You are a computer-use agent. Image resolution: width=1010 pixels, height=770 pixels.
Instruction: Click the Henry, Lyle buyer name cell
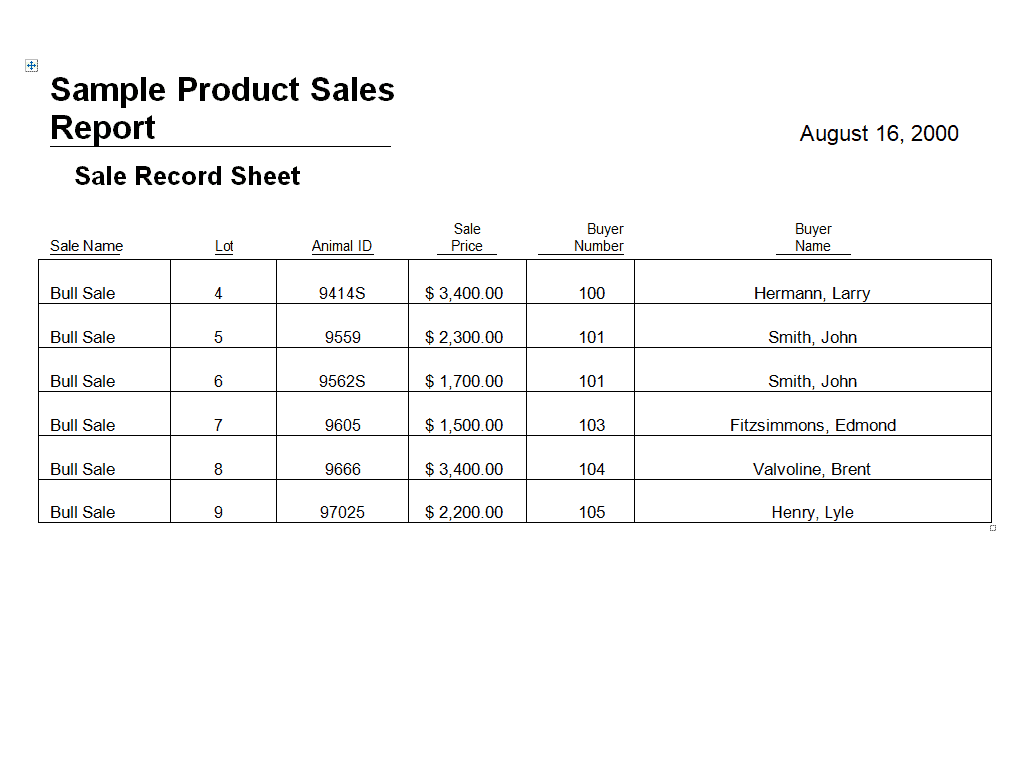812,501
